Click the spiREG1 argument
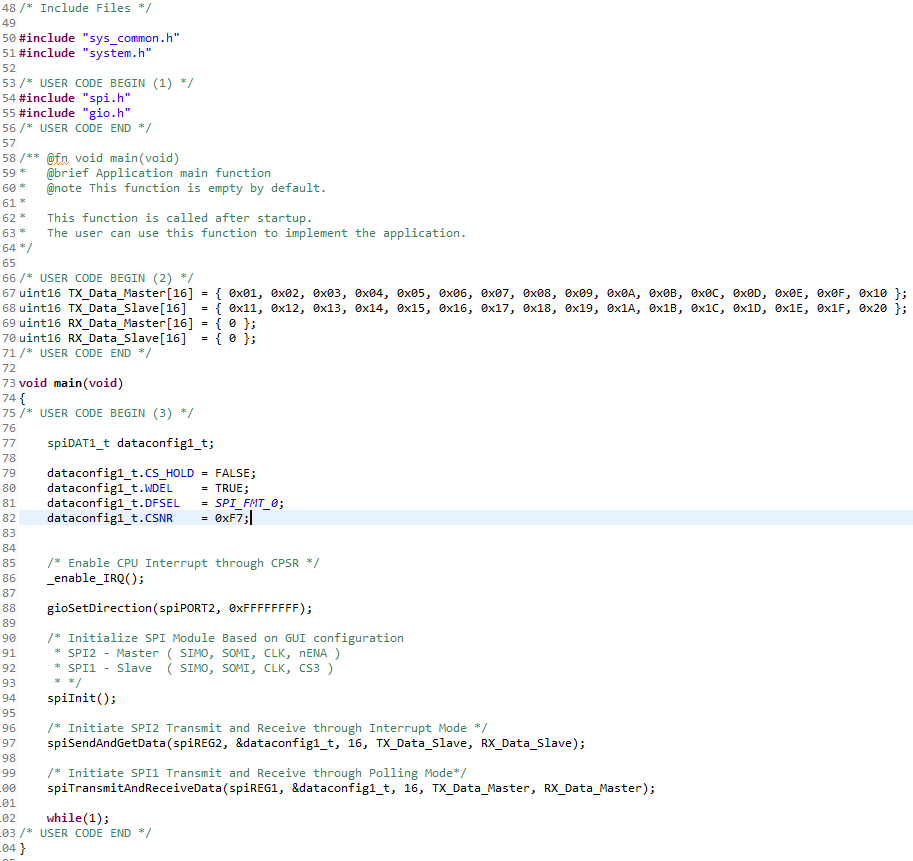Image resolution: width=913 pixels, height=861 pixels. point(253,788)
